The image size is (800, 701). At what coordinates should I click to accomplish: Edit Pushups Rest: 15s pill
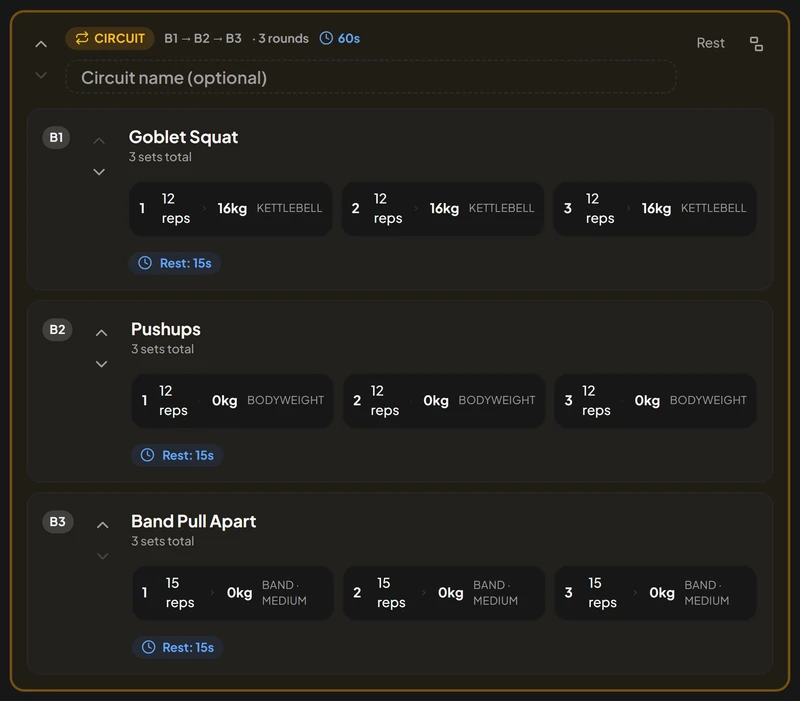coord(177,456)
